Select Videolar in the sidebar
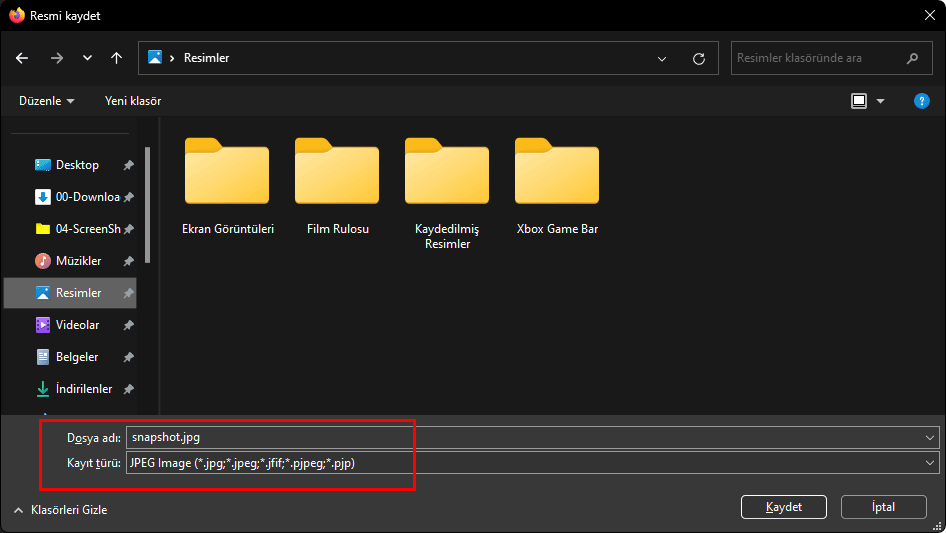 [69, 325]
